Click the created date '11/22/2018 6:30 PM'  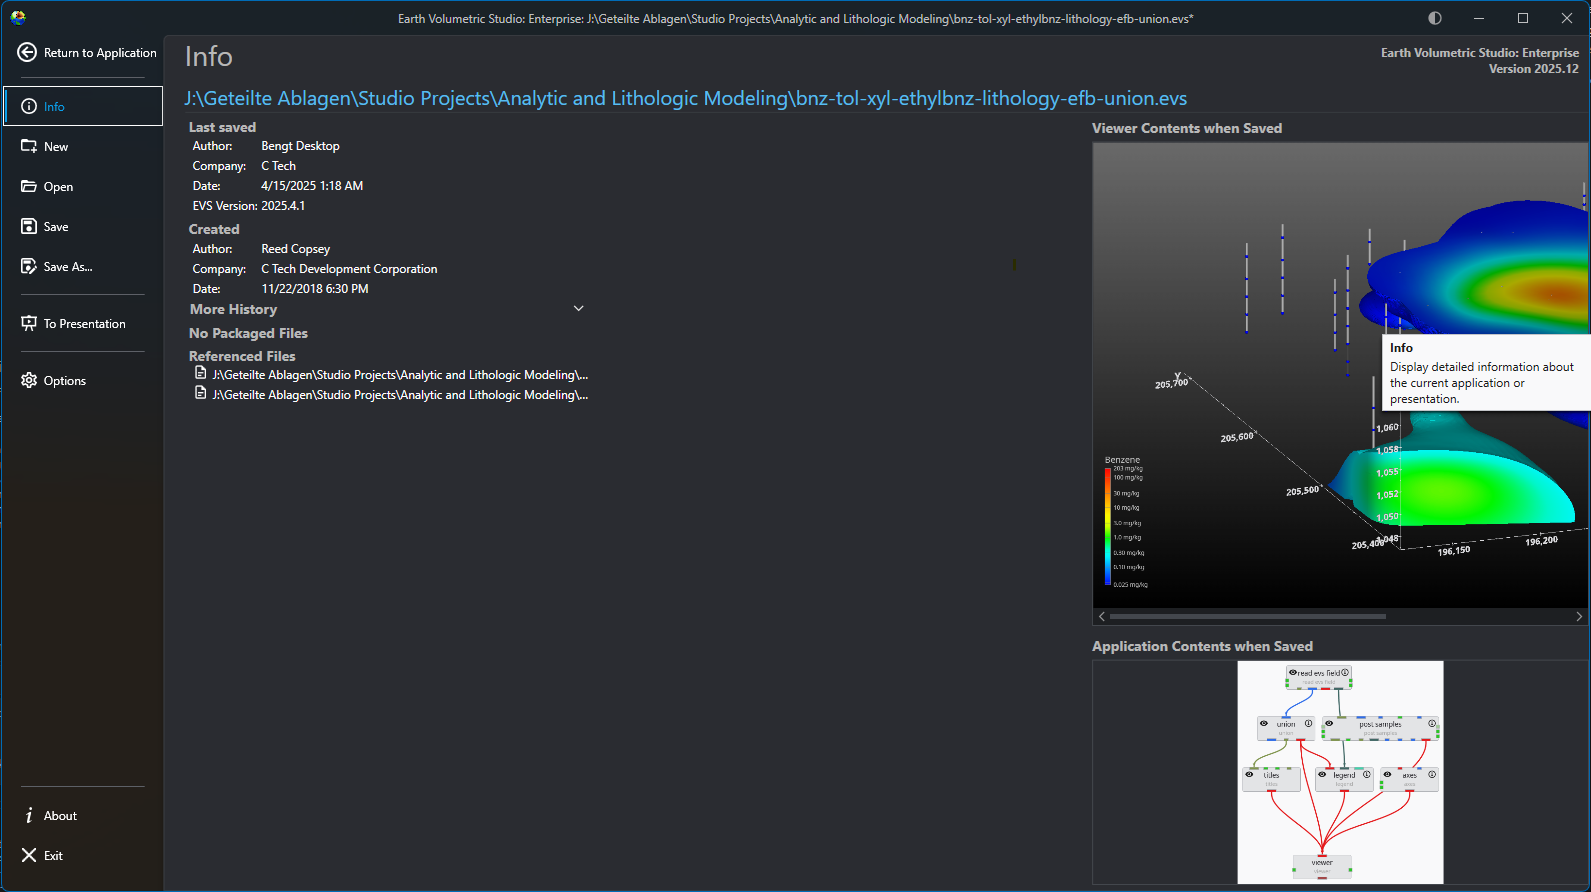click(x=315, y=289)
